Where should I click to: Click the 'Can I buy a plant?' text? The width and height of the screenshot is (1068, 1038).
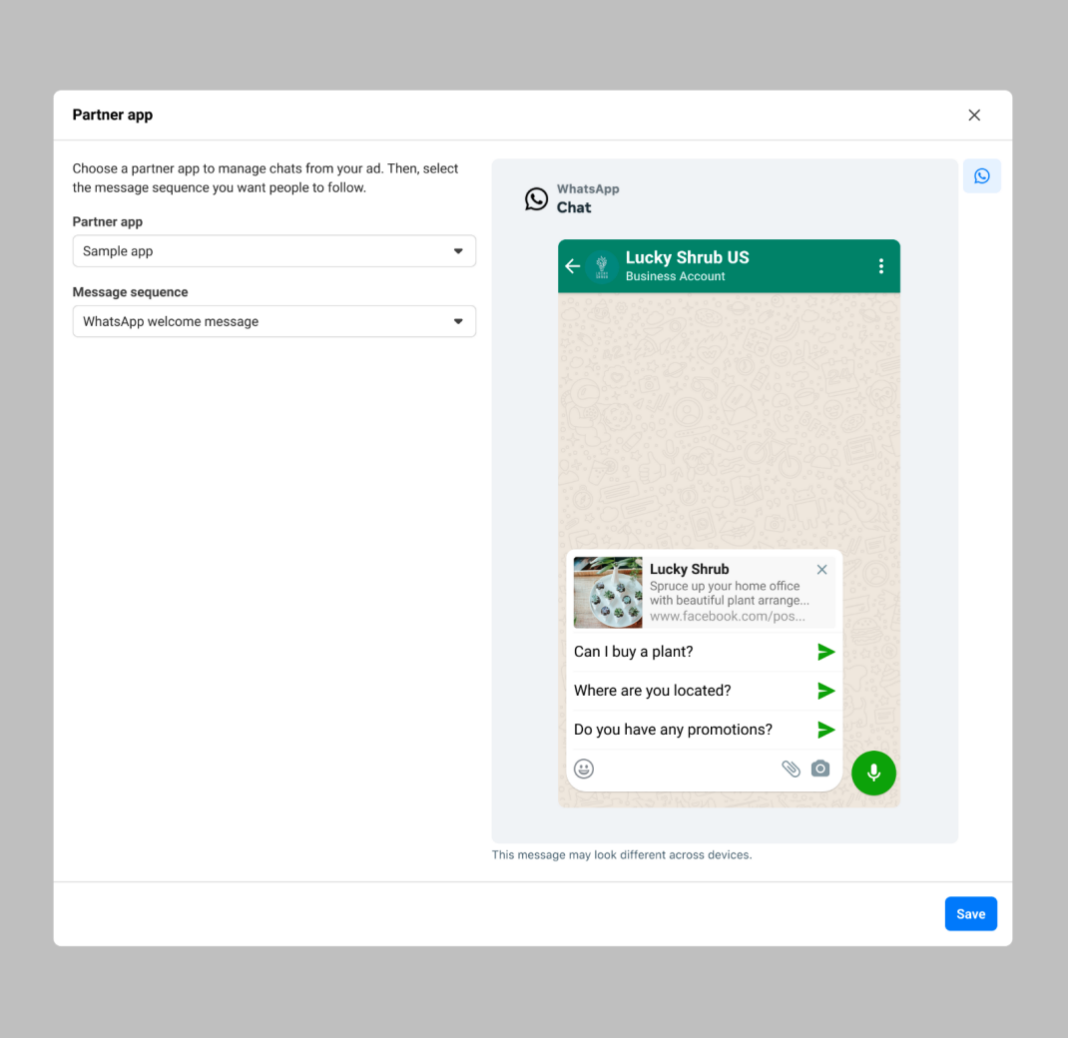[633, 652]
